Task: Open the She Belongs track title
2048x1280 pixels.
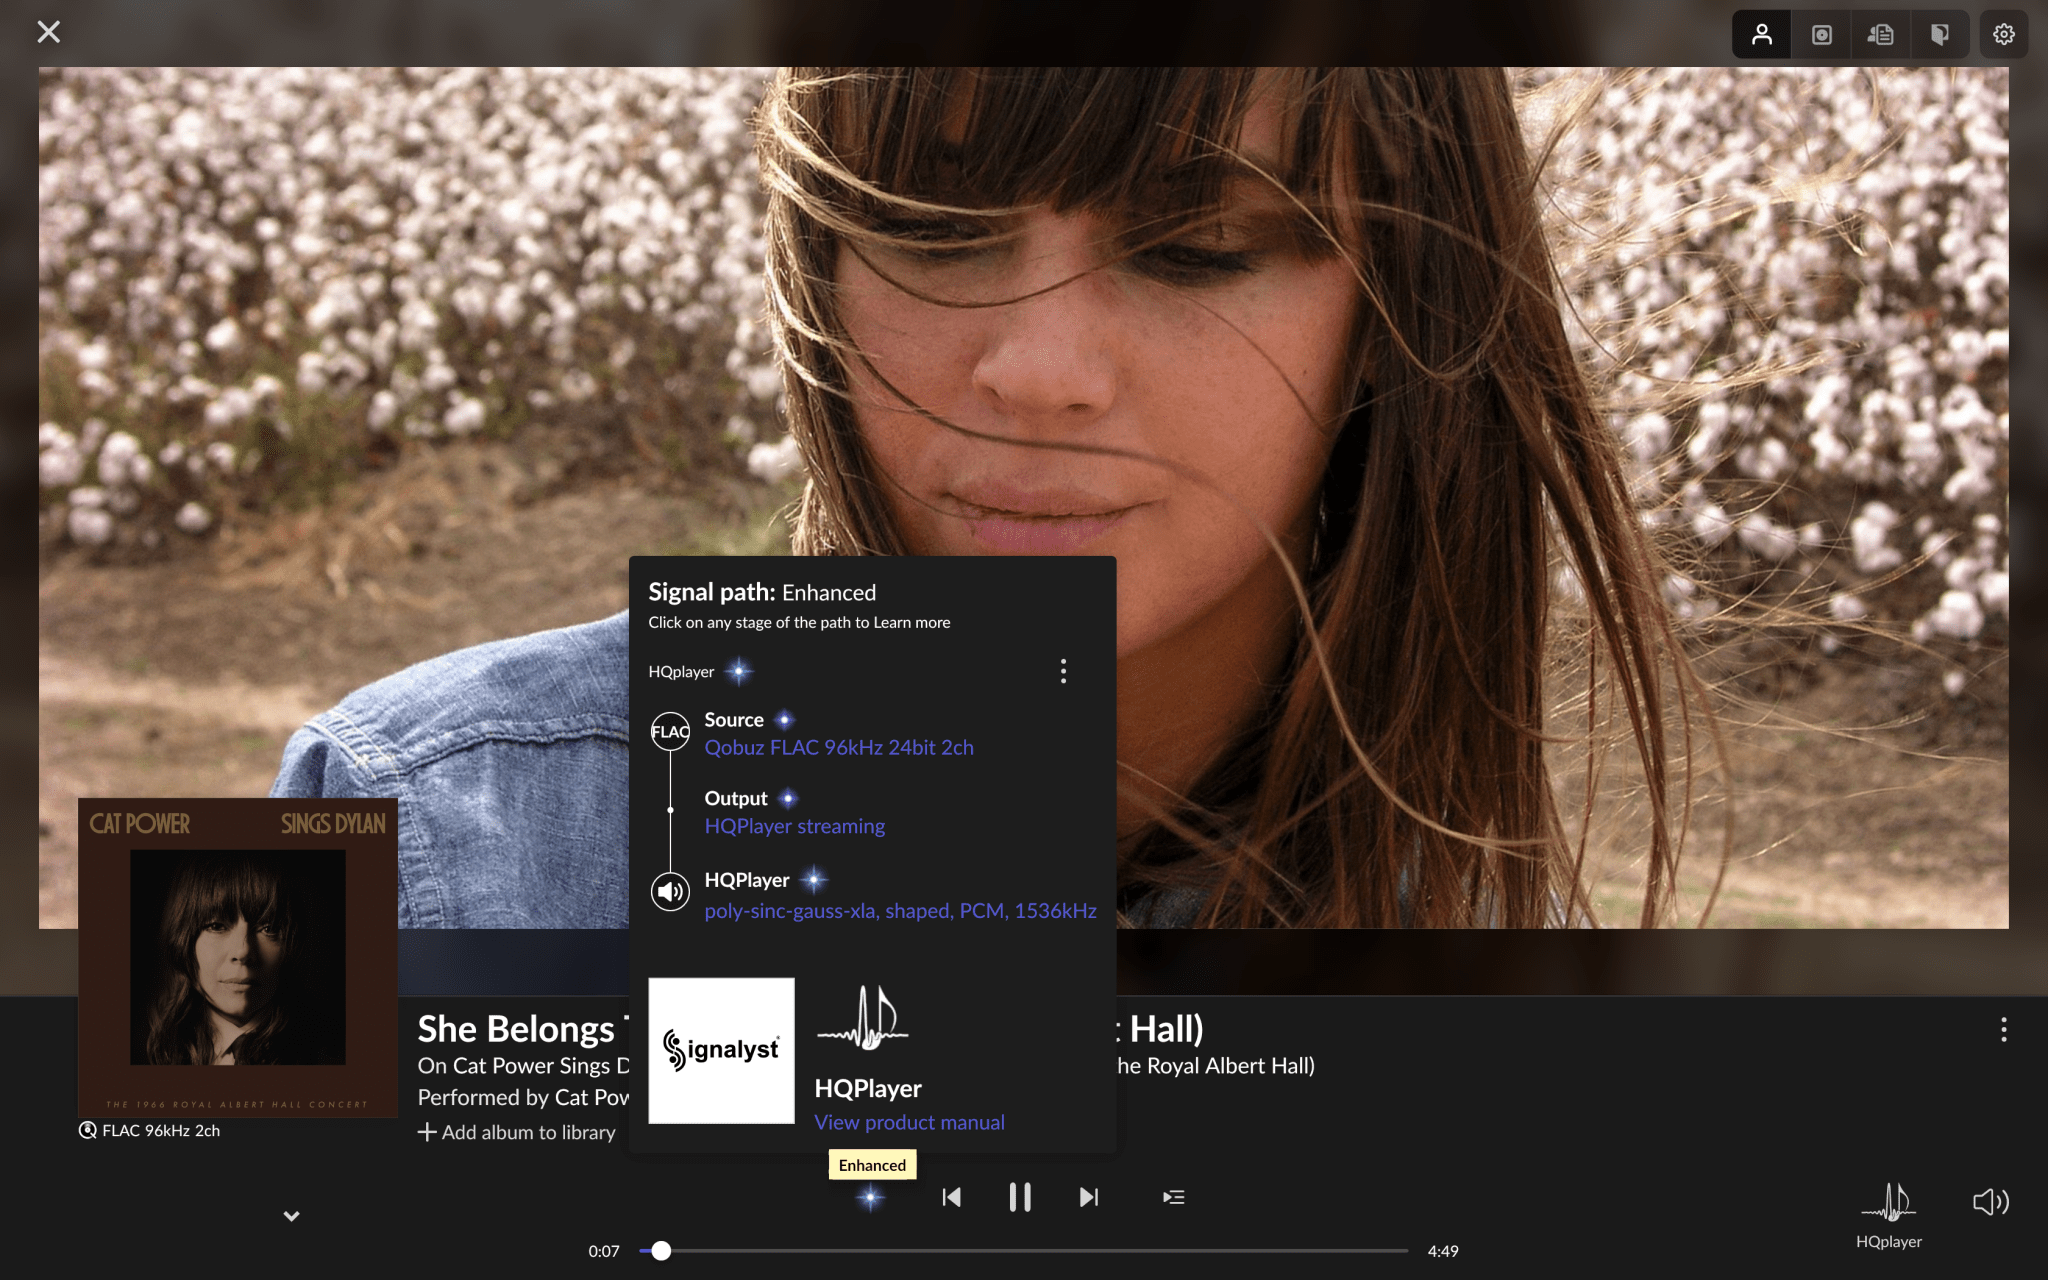Action: [x=523, y=1029]
